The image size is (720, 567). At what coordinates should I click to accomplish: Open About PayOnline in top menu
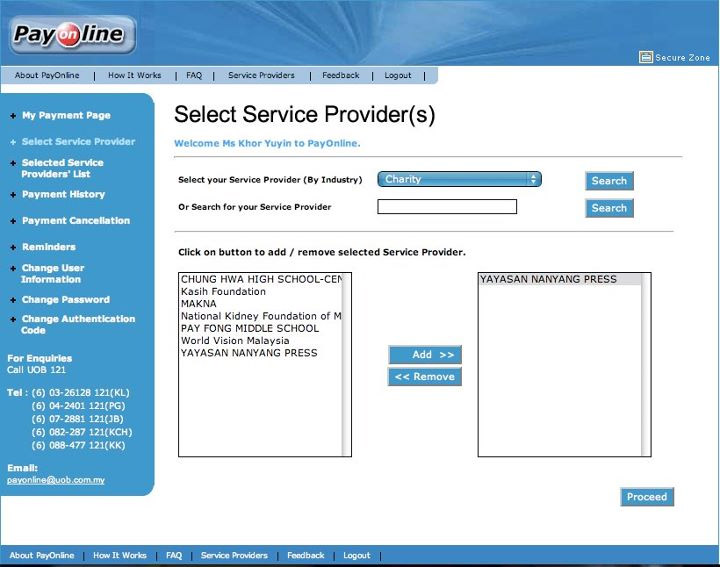[x=47, y=75]
